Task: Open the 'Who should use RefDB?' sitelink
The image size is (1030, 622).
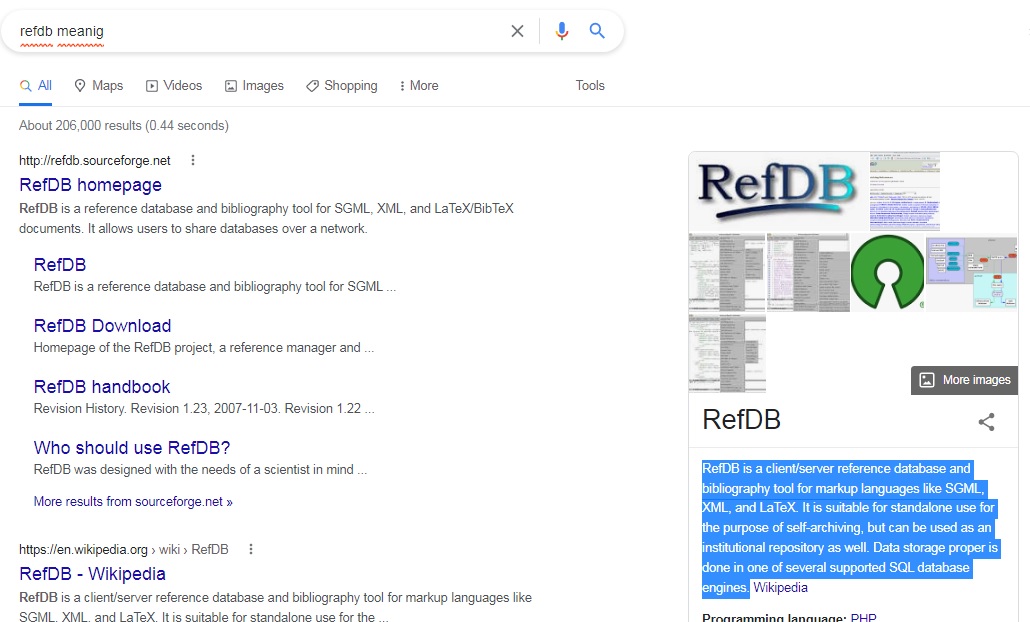Action: coord(132,448)
